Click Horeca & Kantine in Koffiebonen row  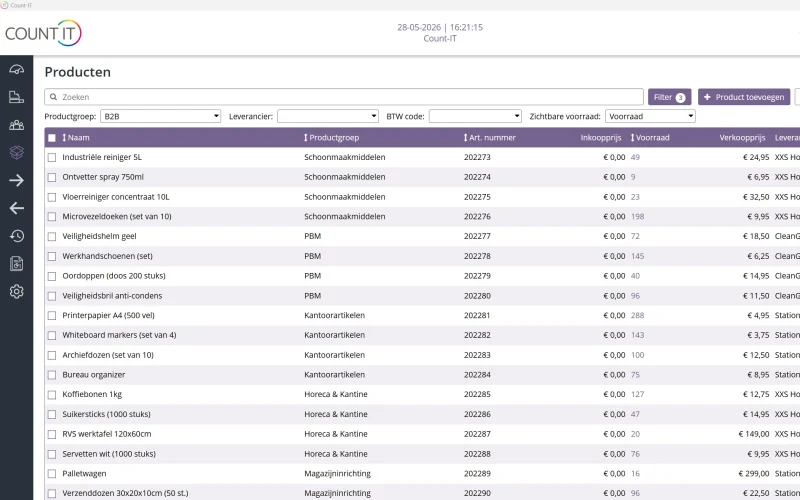(x=336, y=394)
